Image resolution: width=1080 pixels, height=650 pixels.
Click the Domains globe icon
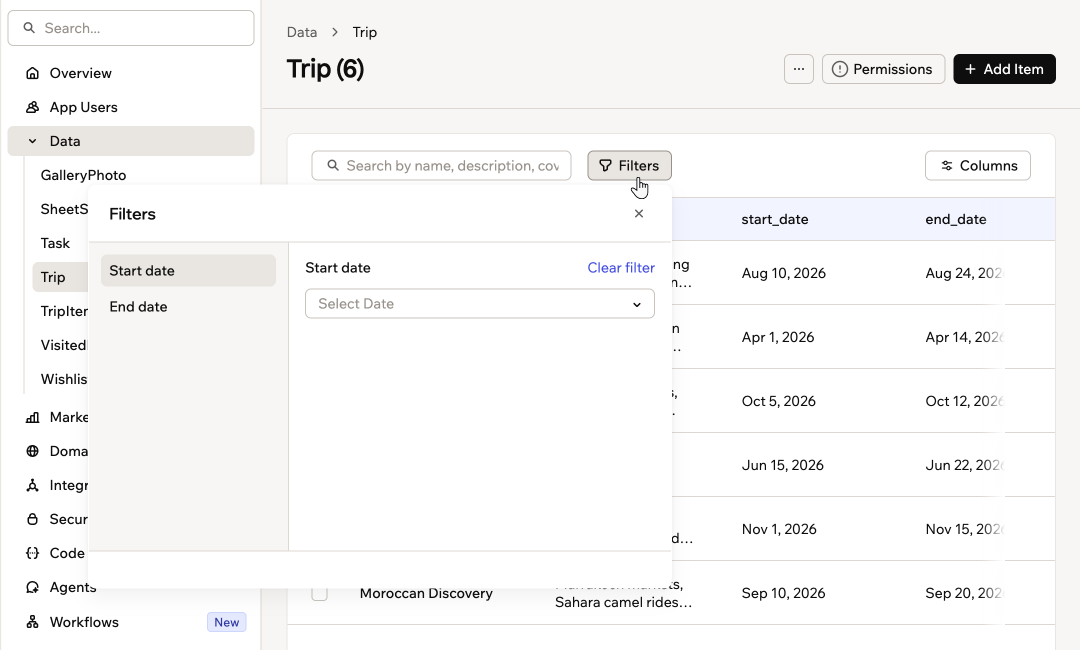pyautogui.click(x=32, y=451)
